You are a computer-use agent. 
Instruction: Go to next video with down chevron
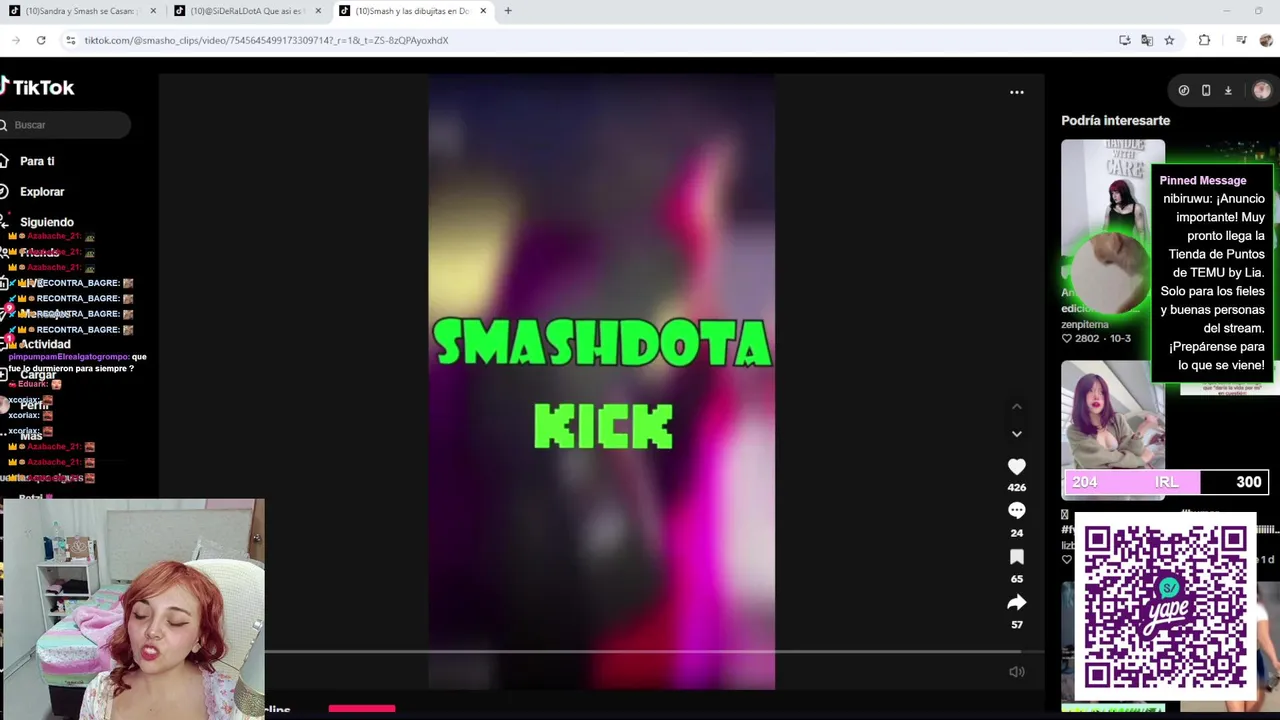tap(1016, 434)
